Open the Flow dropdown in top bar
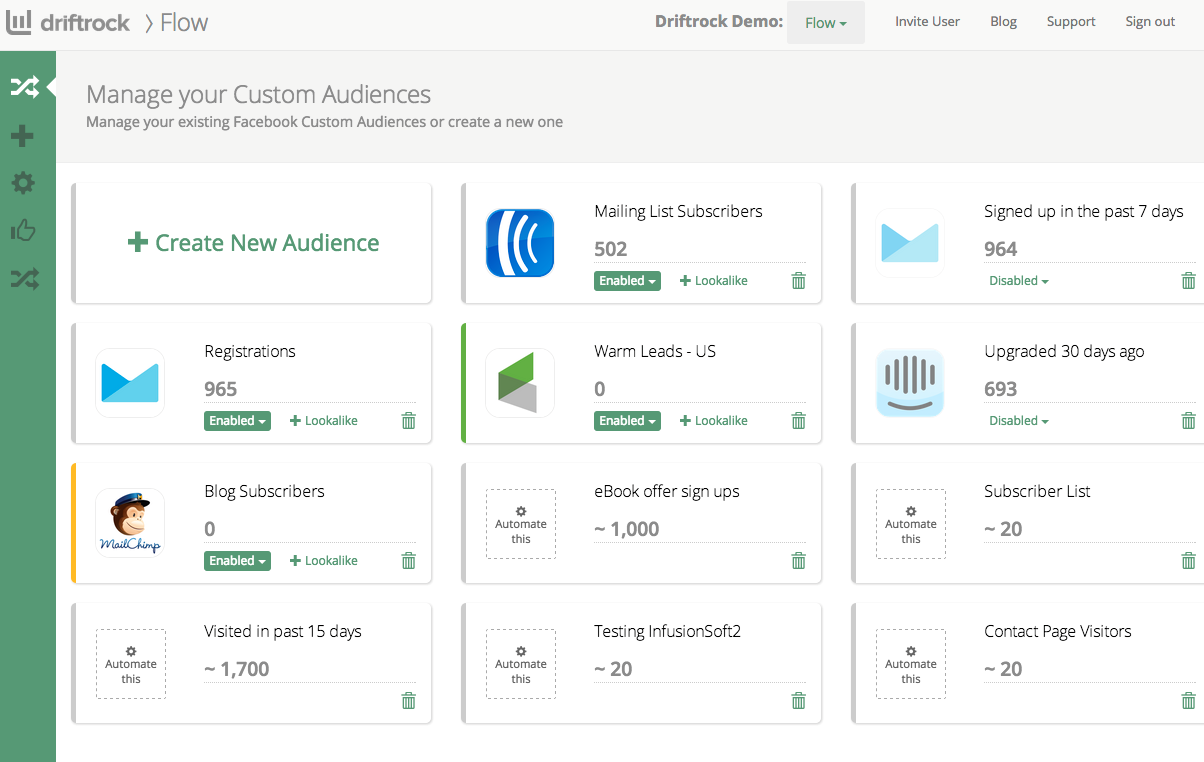The image size is (1204, 762). 825,22
